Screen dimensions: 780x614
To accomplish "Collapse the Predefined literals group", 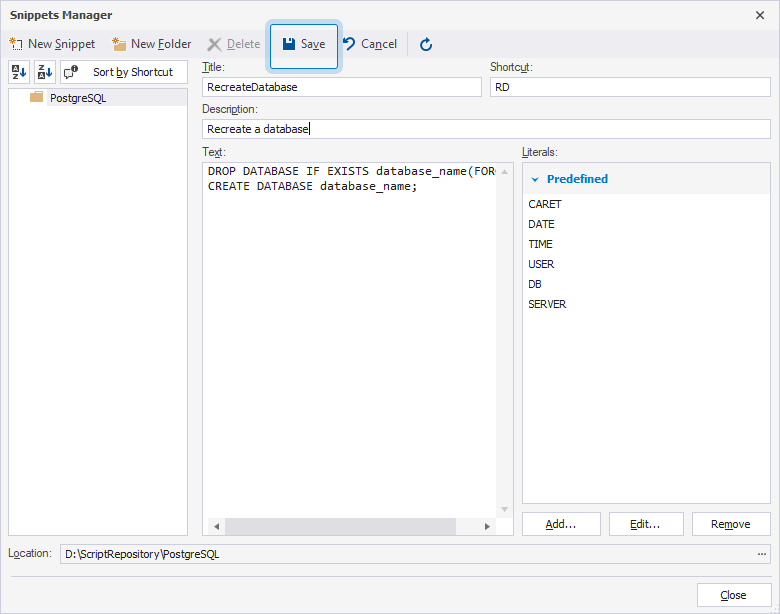I will pyautogui.click(x=535, y=179).
